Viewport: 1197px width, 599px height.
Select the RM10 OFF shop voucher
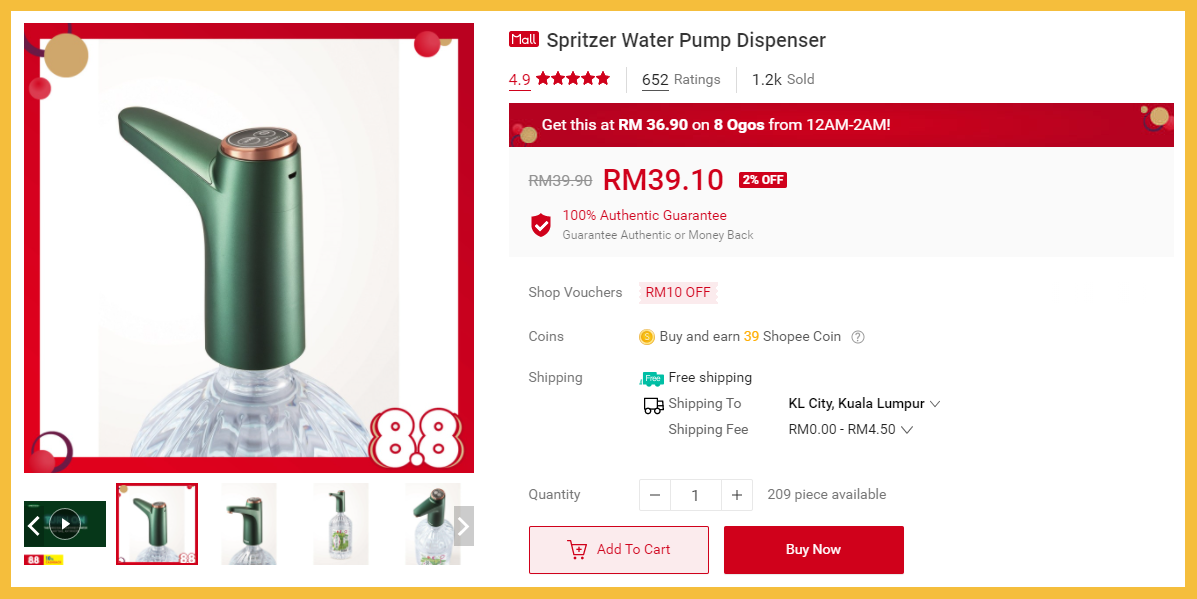point(679,292)
